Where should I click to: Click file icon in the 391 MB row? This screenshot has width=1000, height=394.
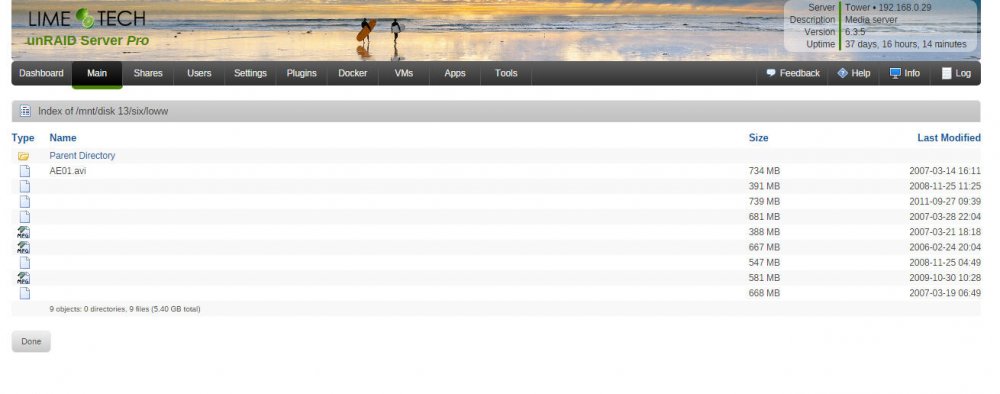pyautogui.click(x=24, y=186)
